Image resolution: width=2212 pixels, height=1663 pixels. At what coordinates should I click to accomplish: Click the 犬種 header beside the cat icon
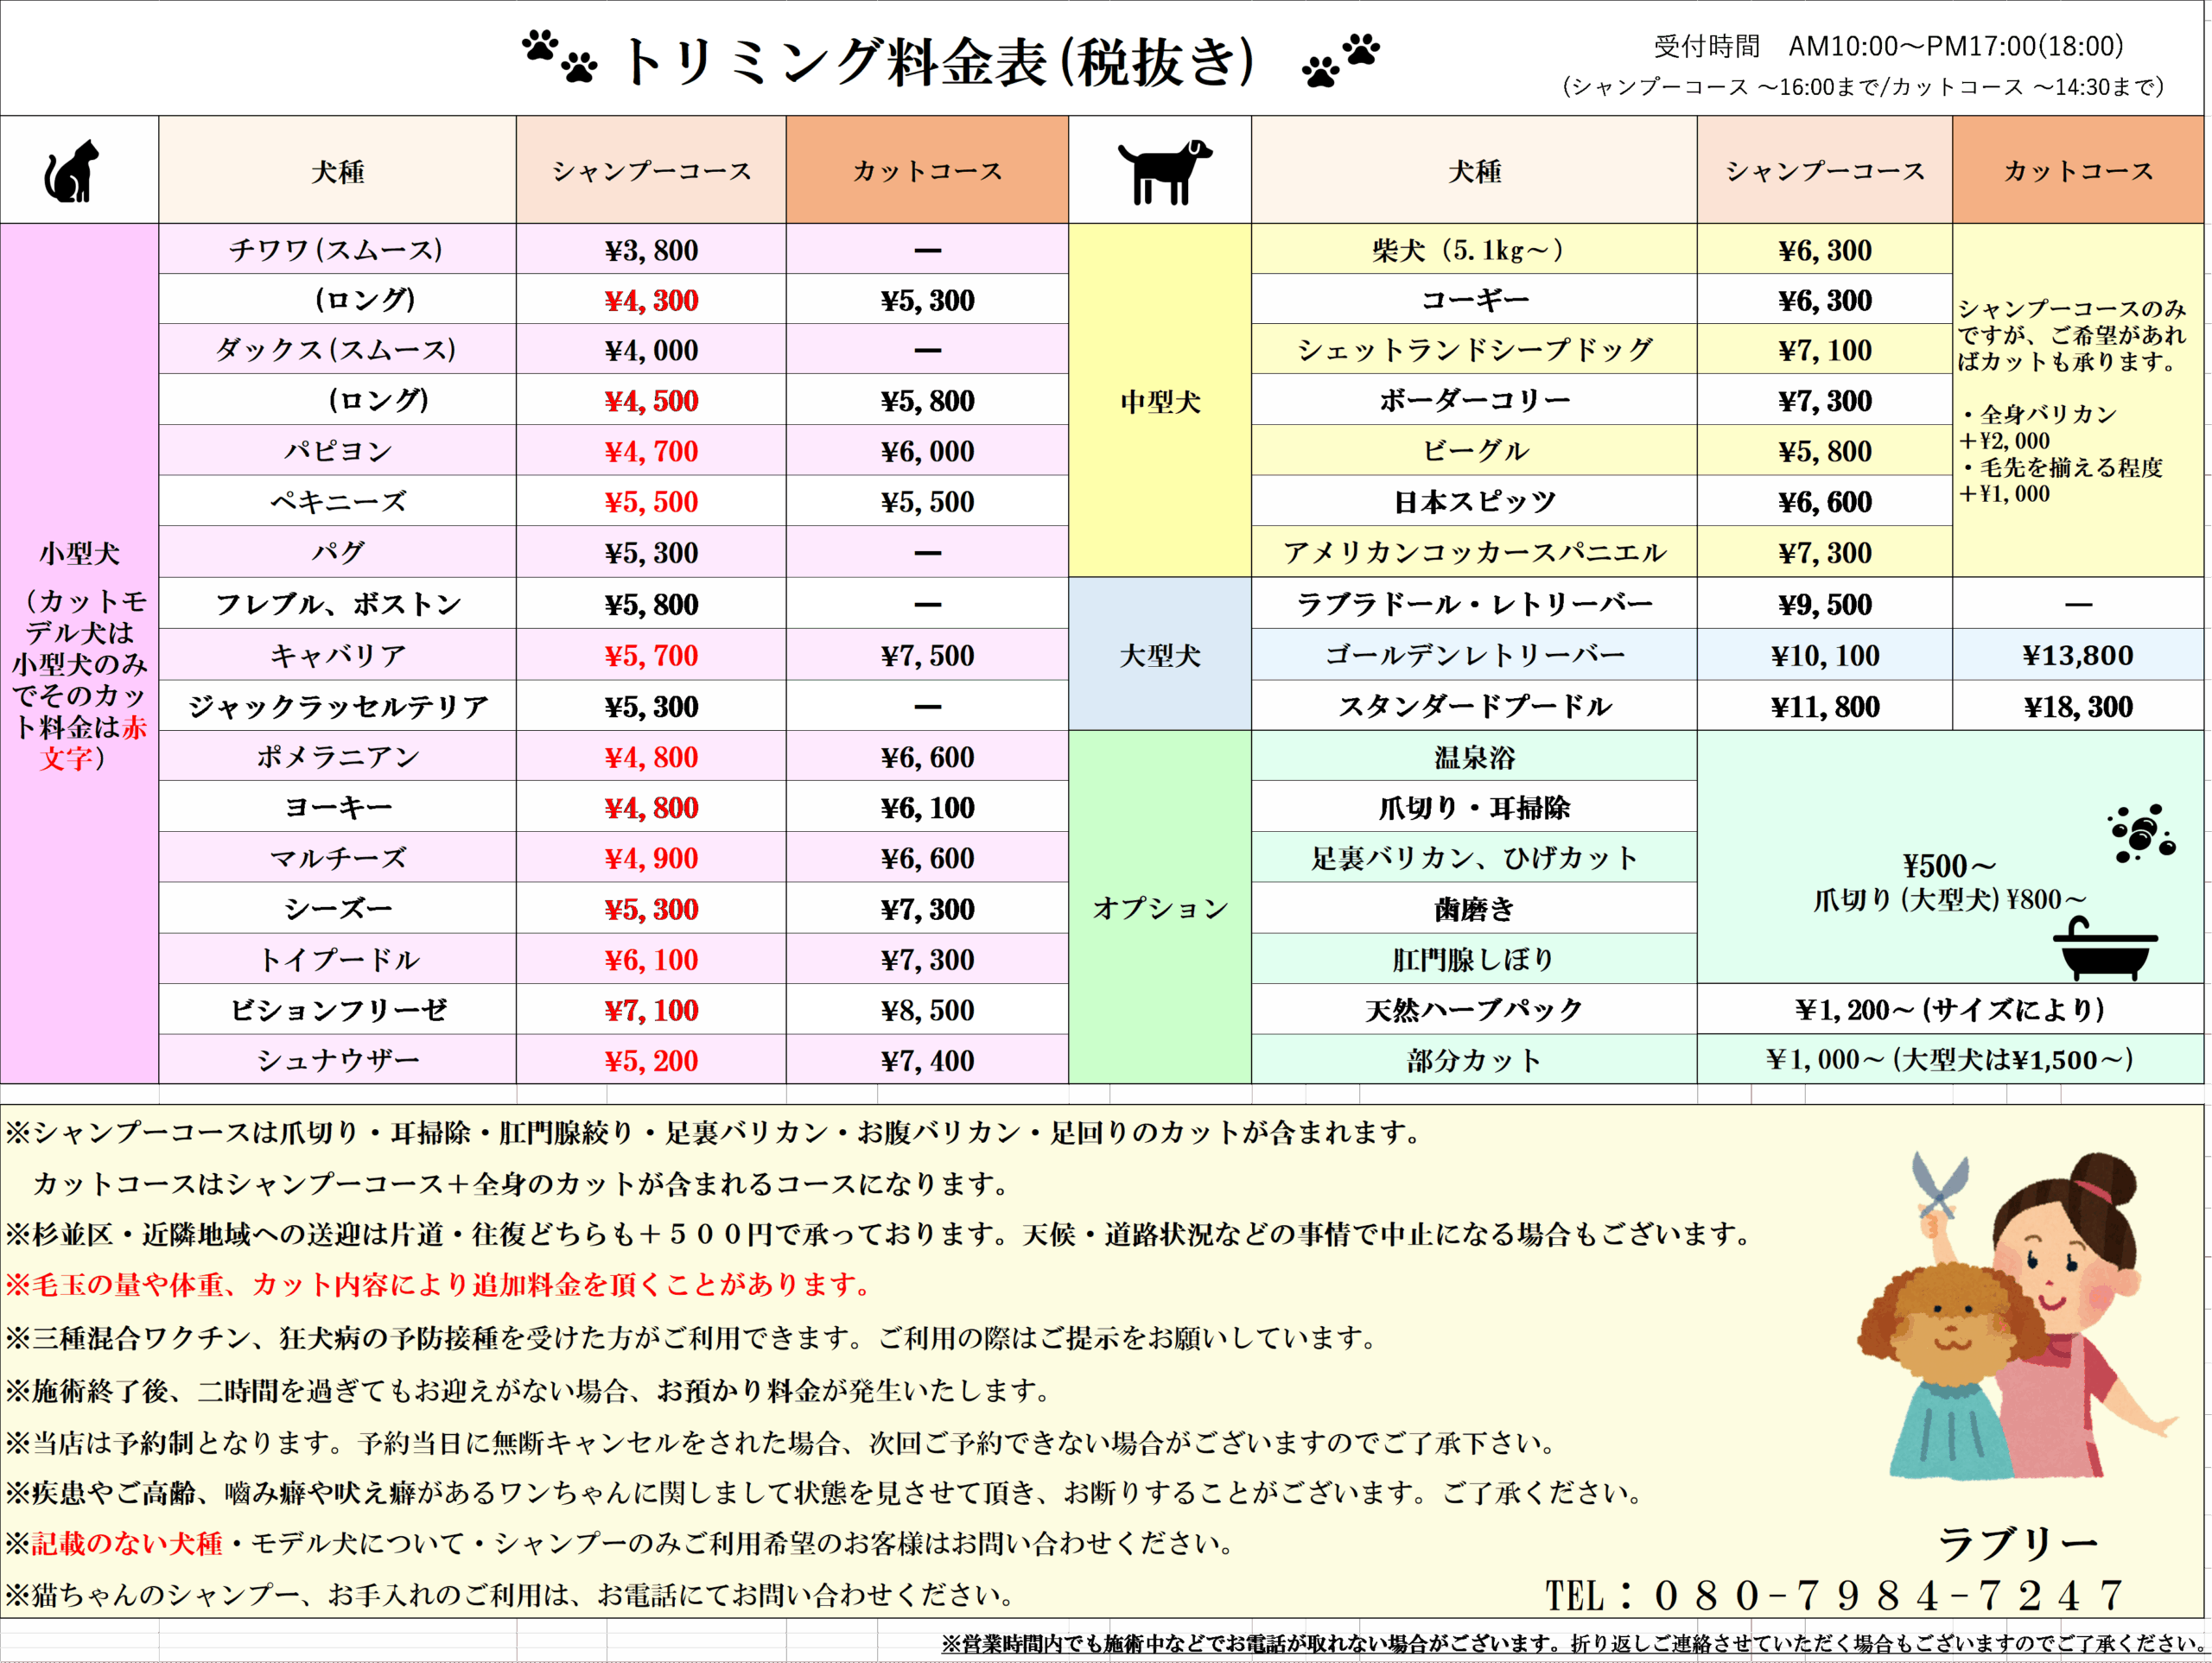click(x=338, y=170)
